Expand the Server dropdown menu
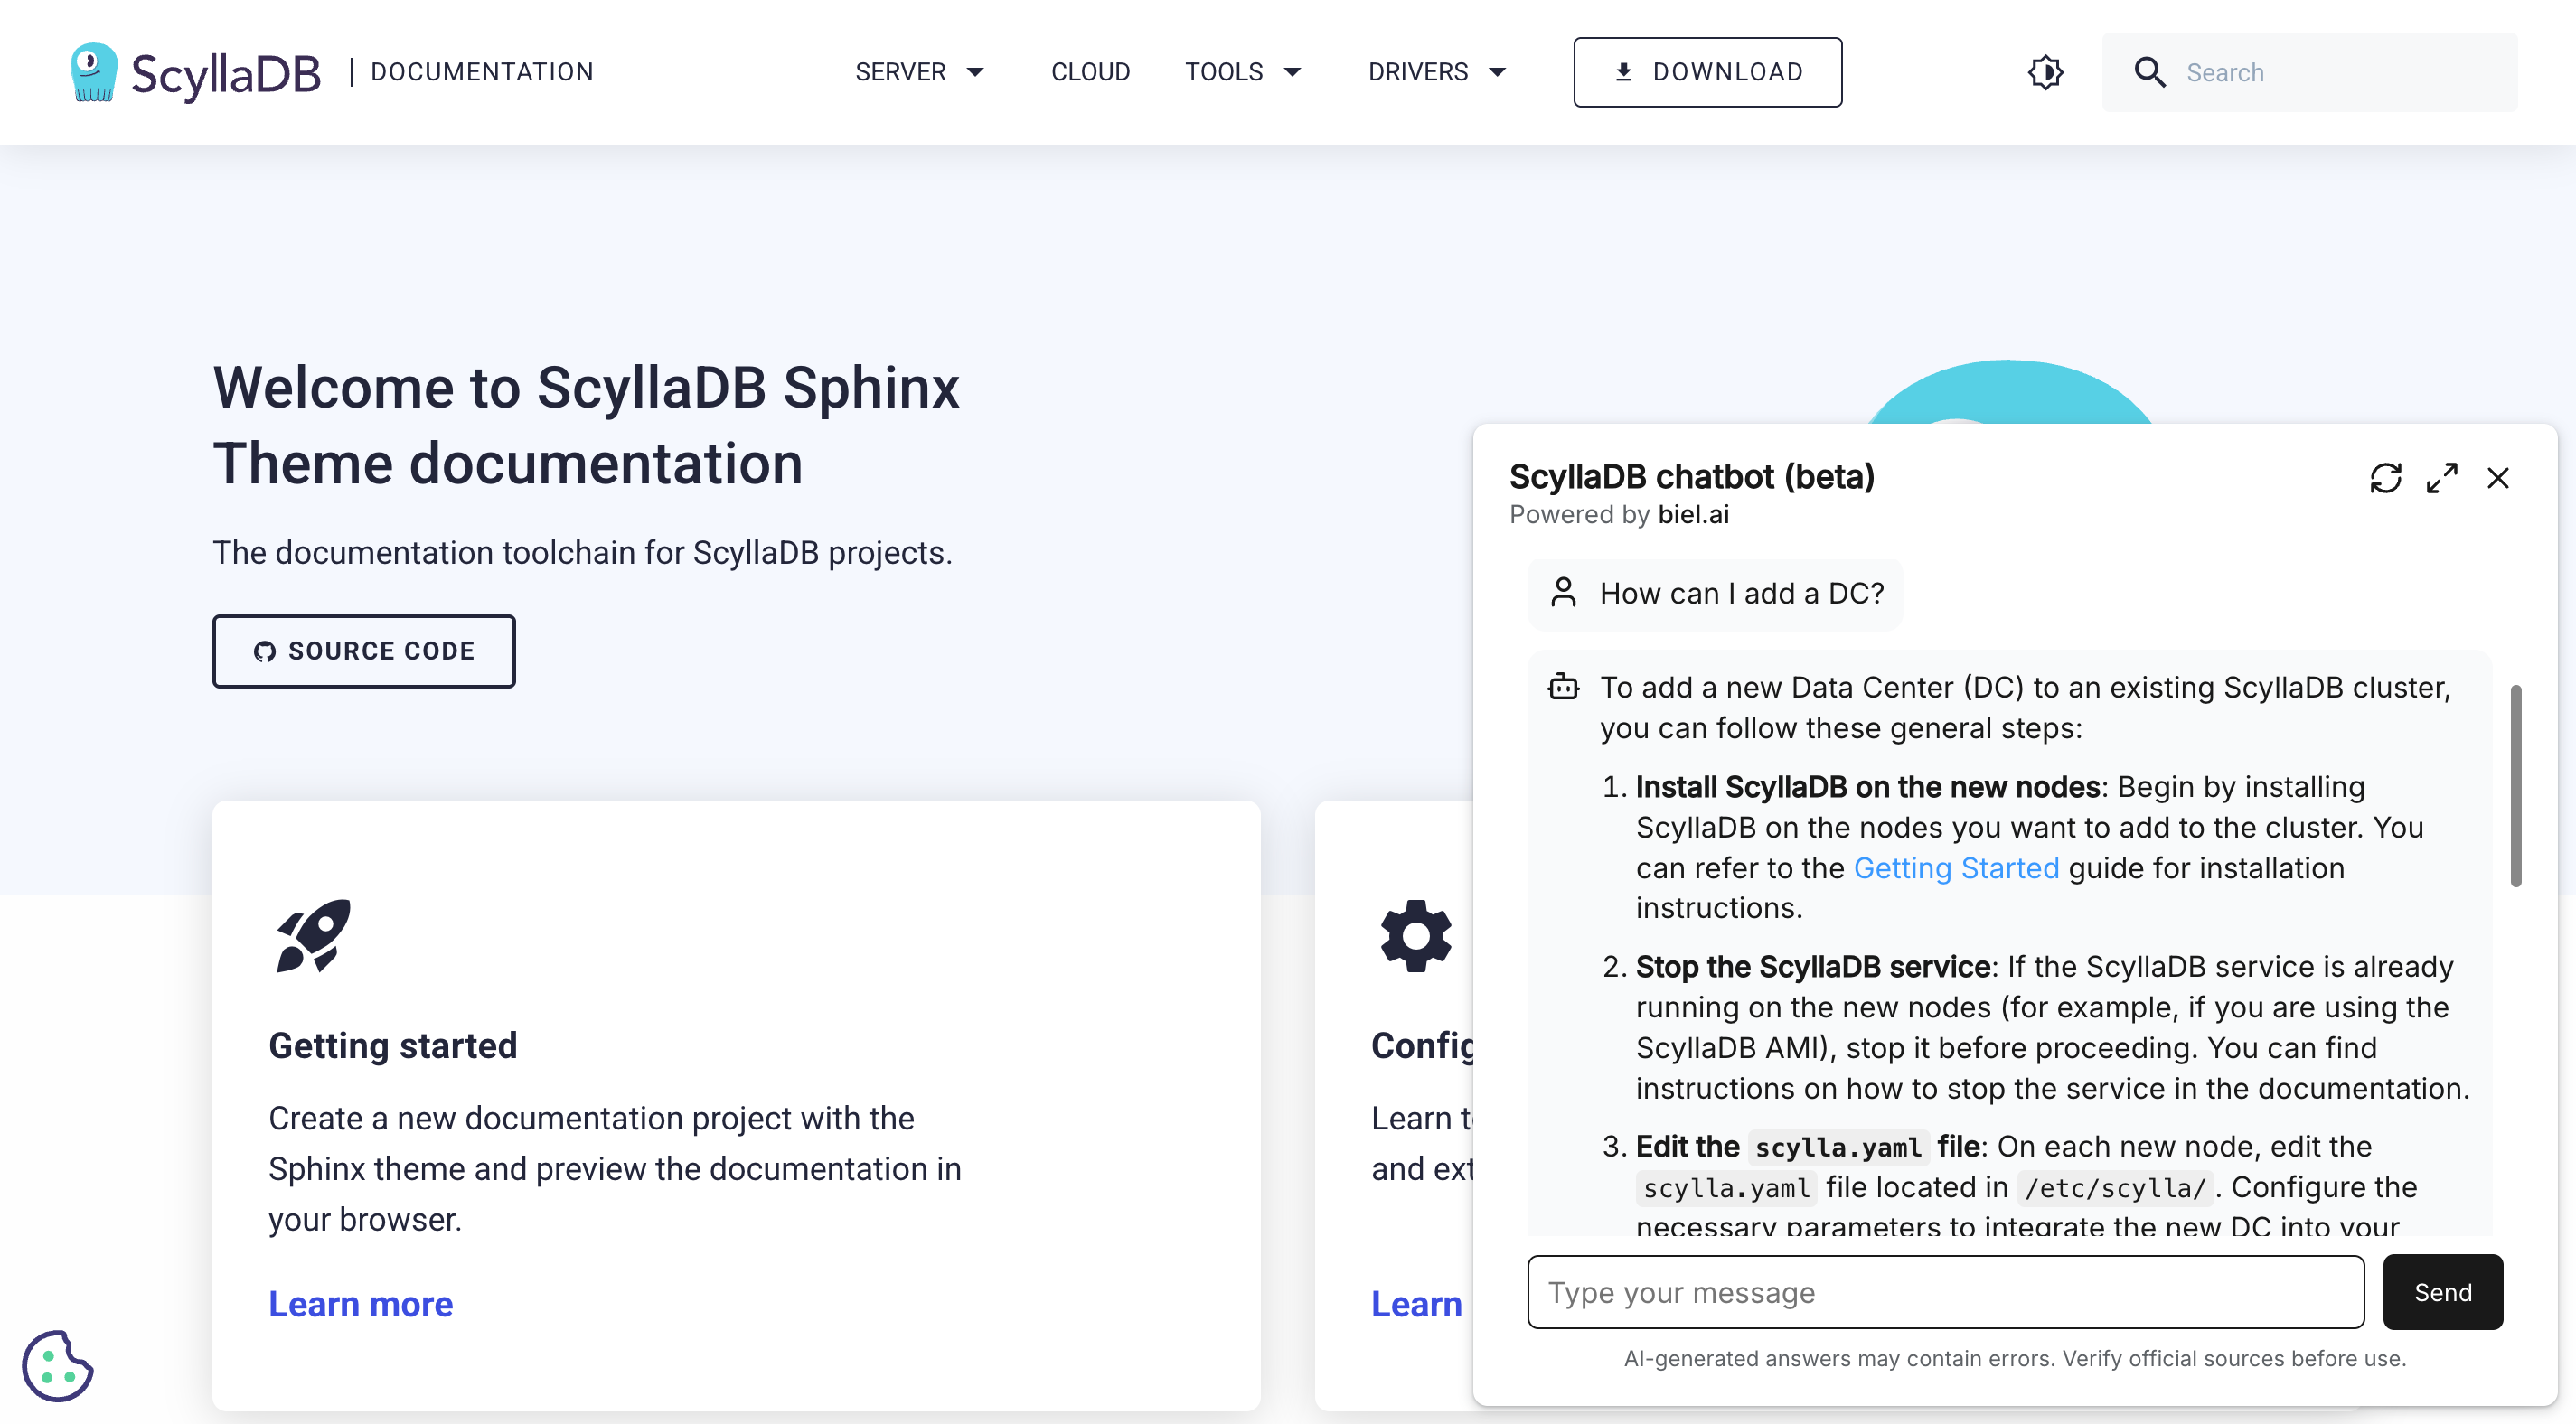This screenshot has height=1424, width=2576. click(x=919, y=72)
